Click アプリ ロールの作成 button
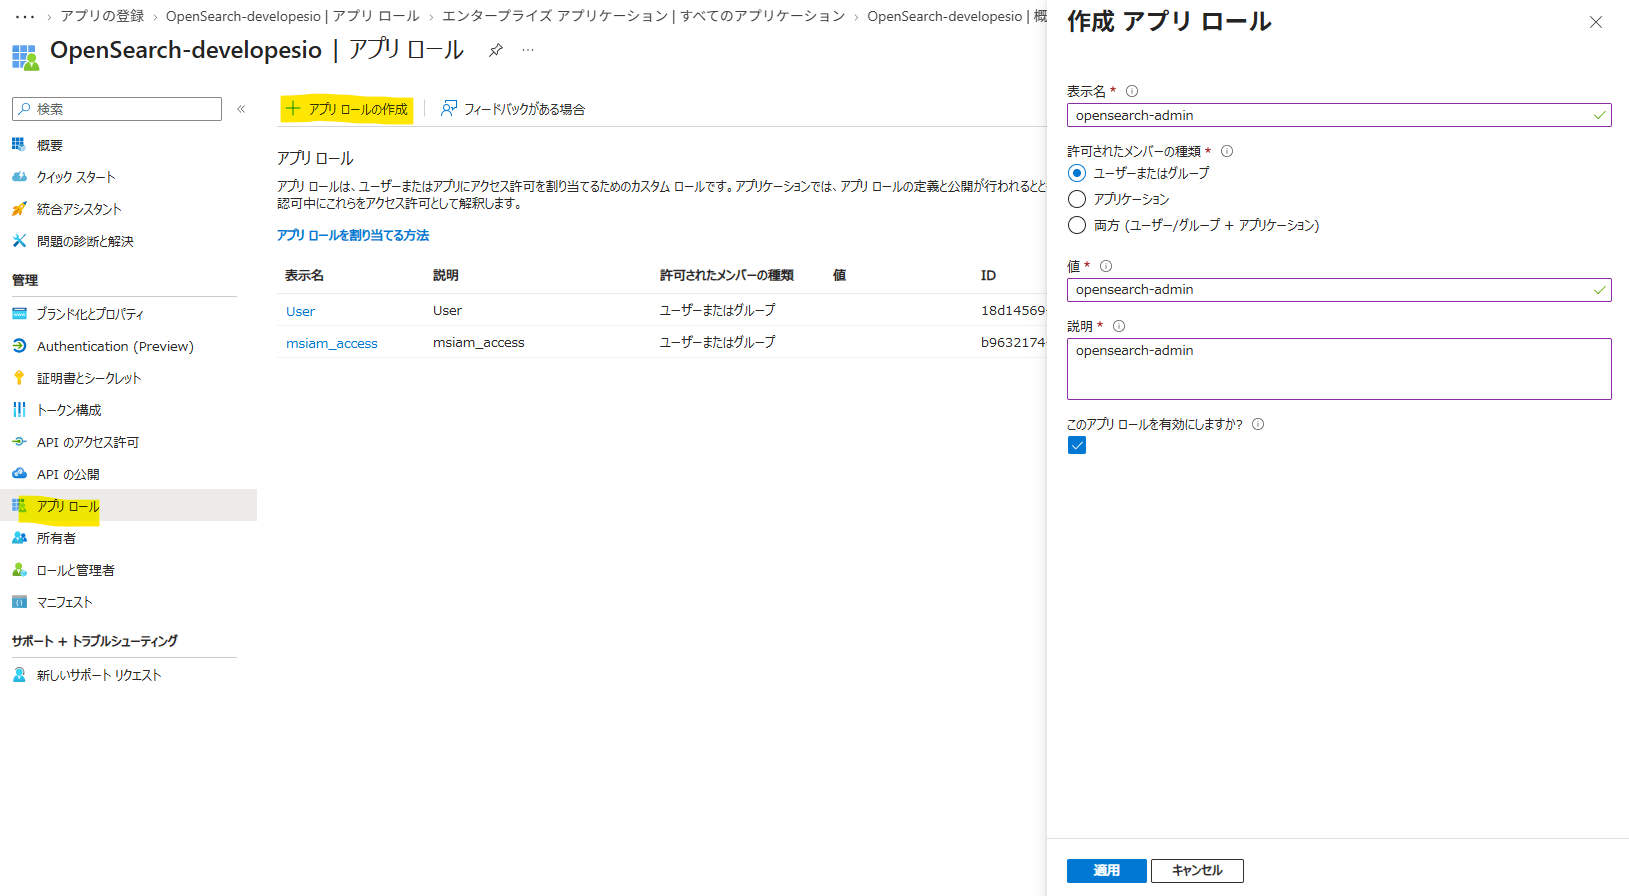The width and height of the screenshot is (1629, 896). point(347,109)
